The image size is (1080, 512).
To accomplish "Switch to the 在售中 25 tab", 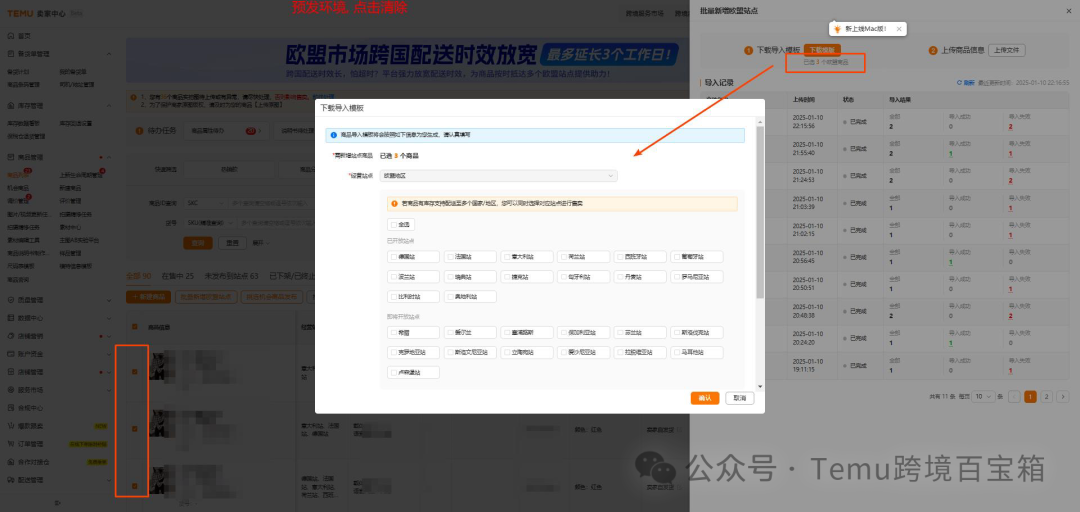I will pos(178,276).
